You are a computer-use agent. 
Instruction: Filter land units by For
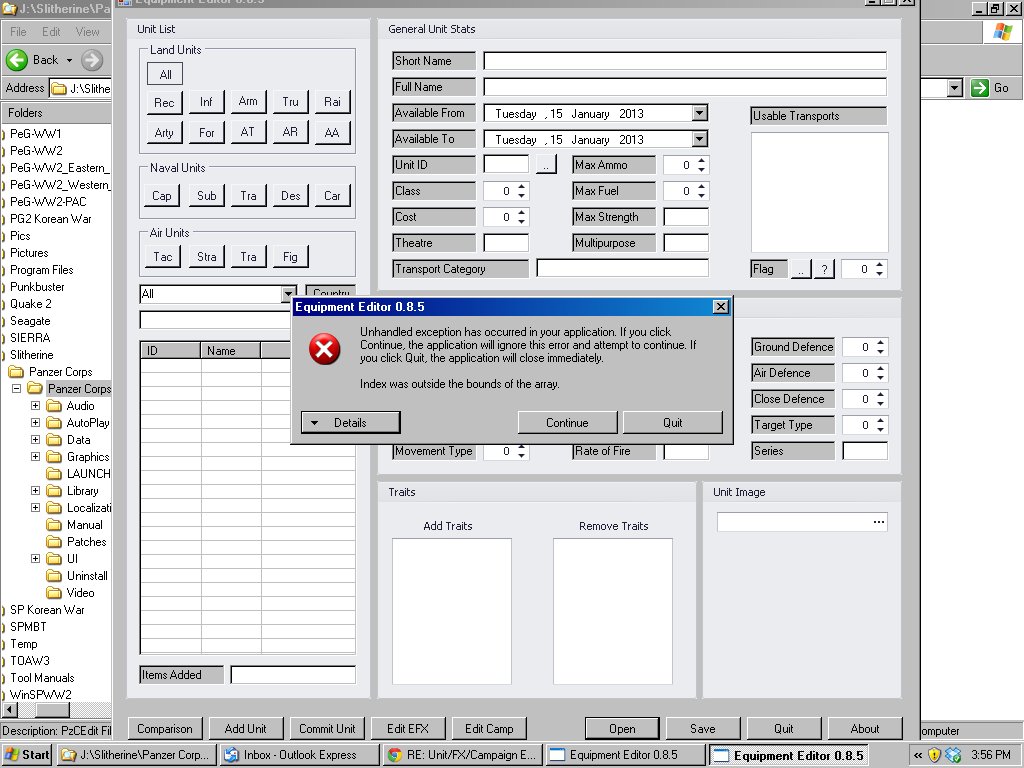[206, 133]
